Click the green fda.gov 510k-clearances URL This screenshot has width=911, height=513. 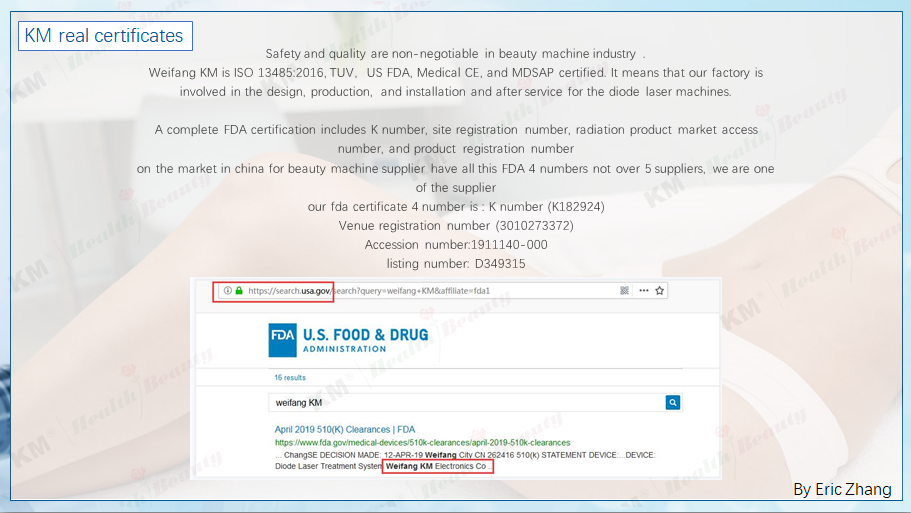(x=422, y=443)
